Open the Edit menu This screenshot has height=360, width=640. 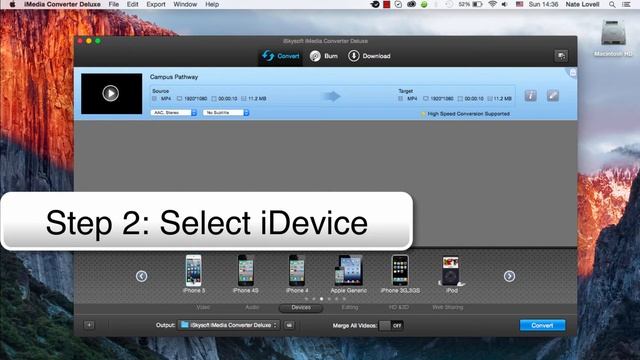pyautogui.click(x=132, y=4)
